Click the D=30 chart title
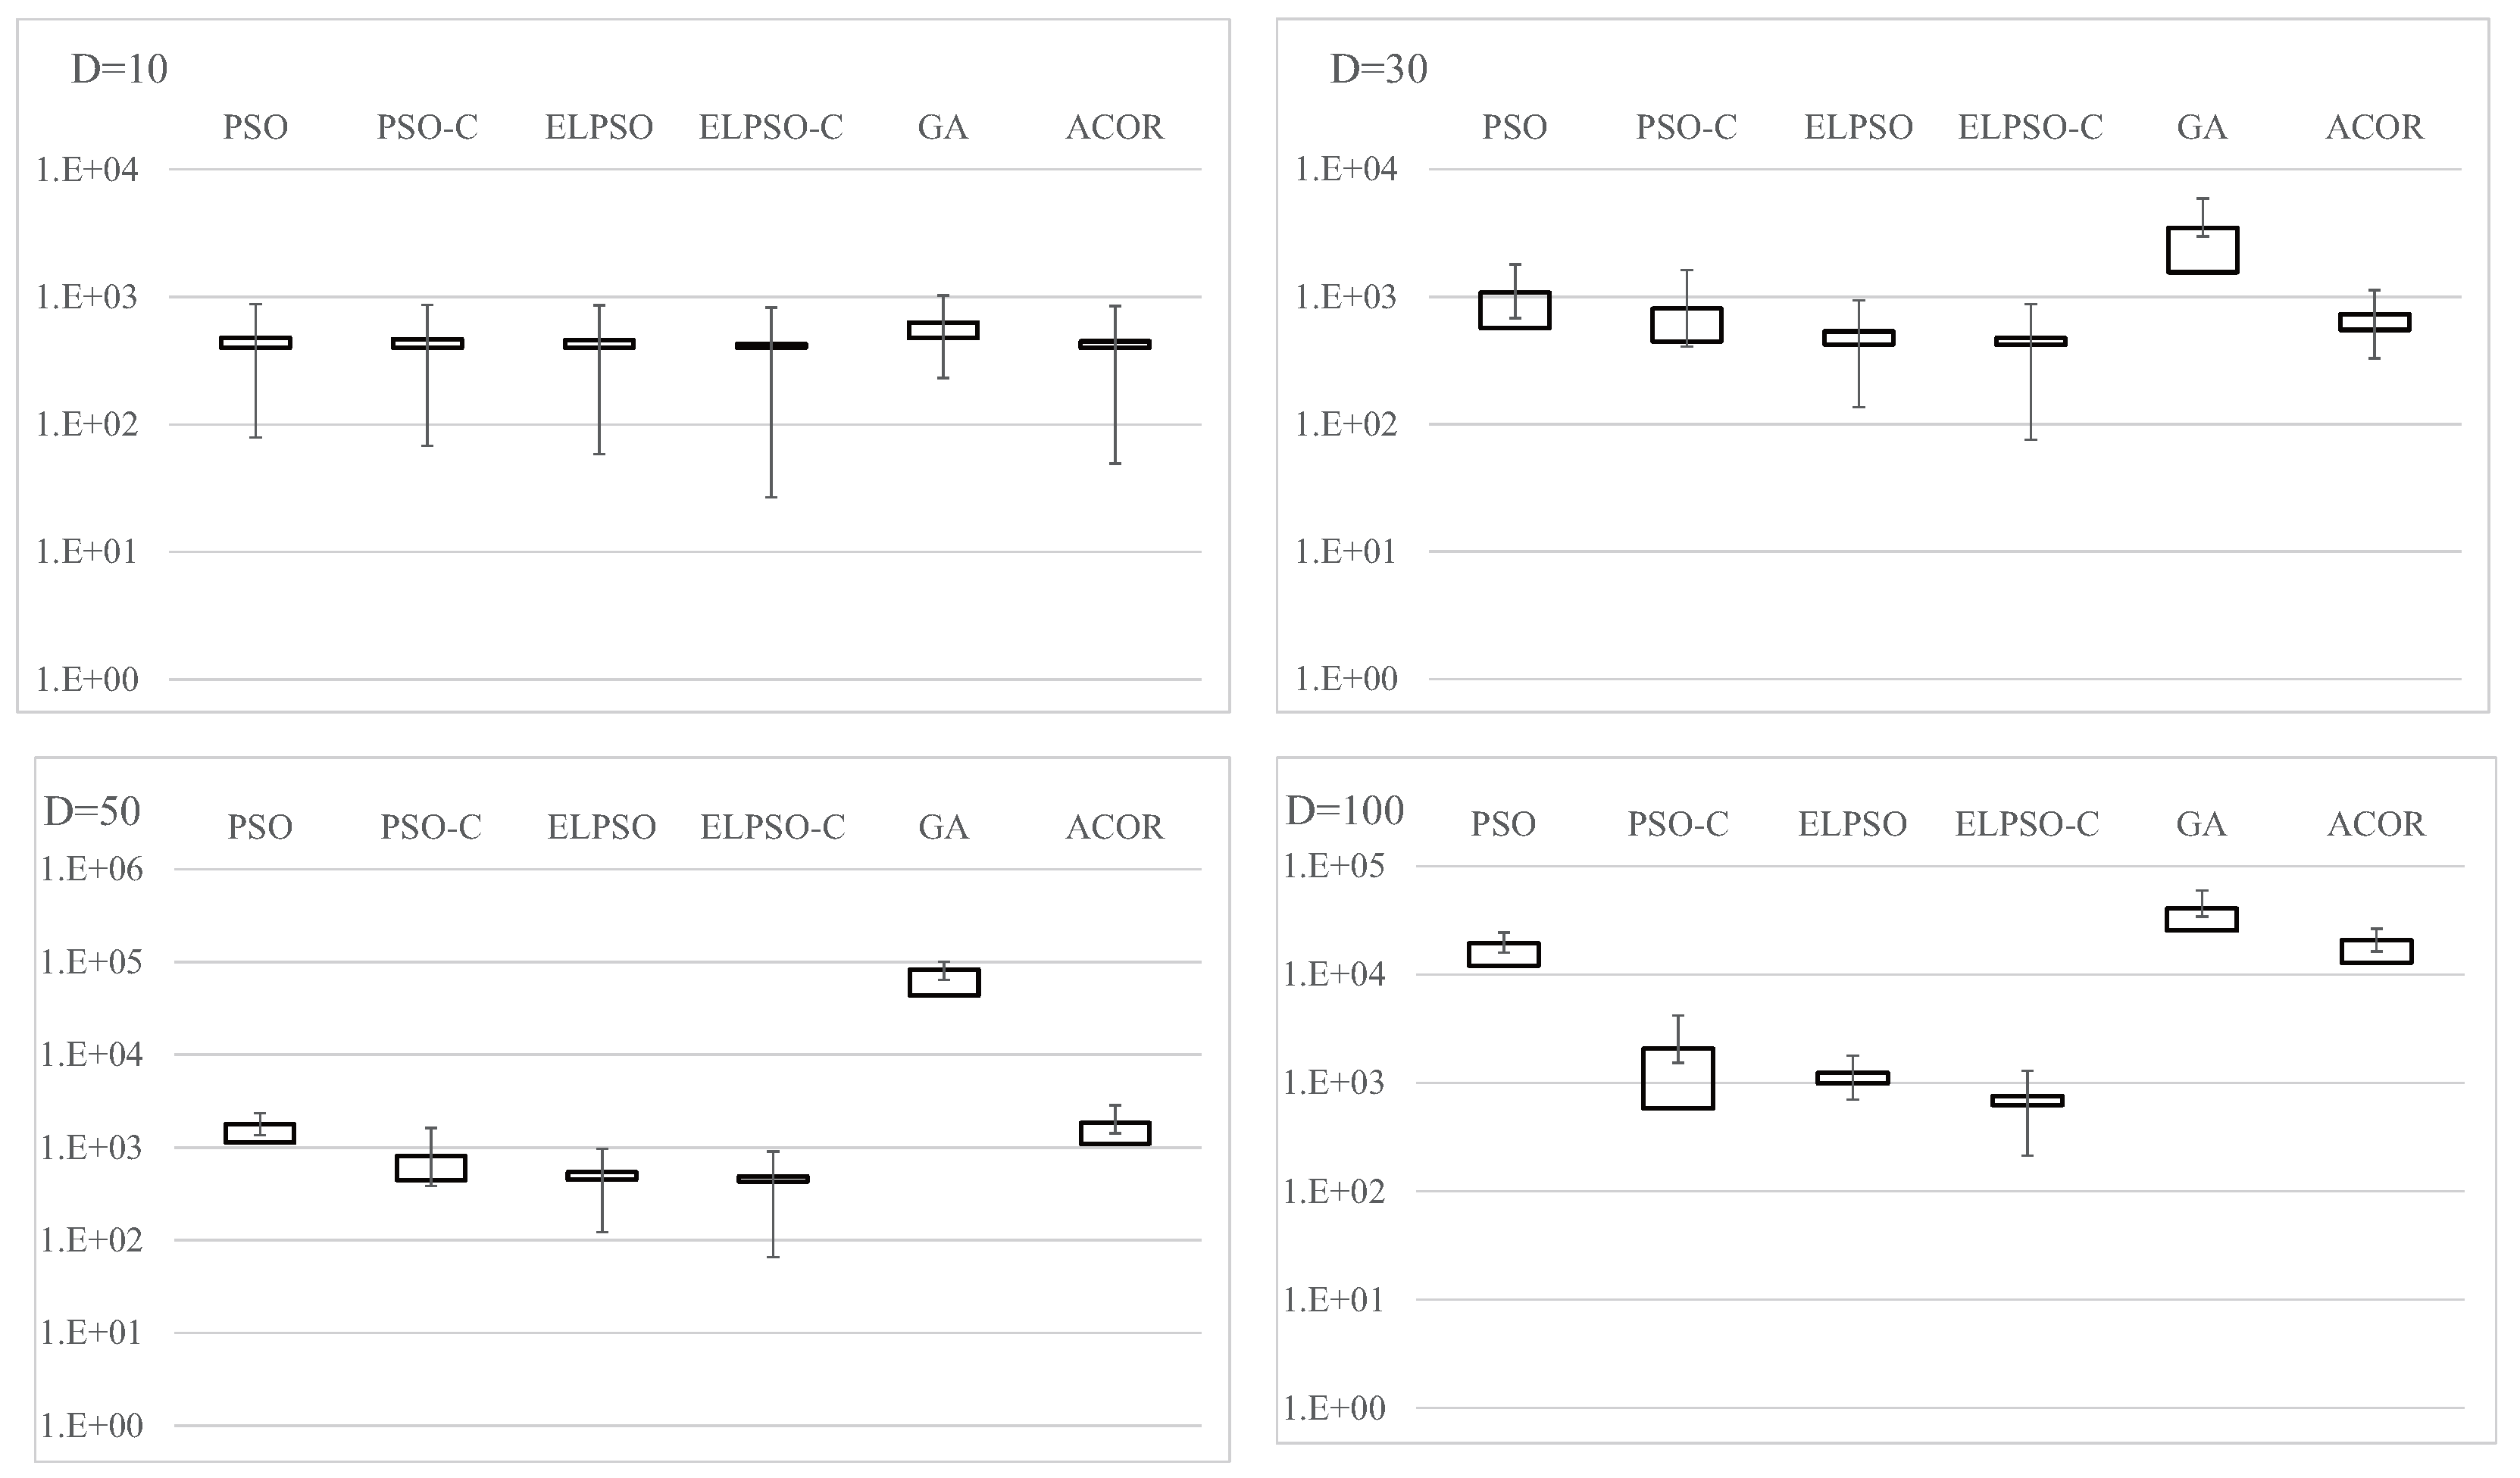Screen dimensions: 2520x1478 (1378, 70)
